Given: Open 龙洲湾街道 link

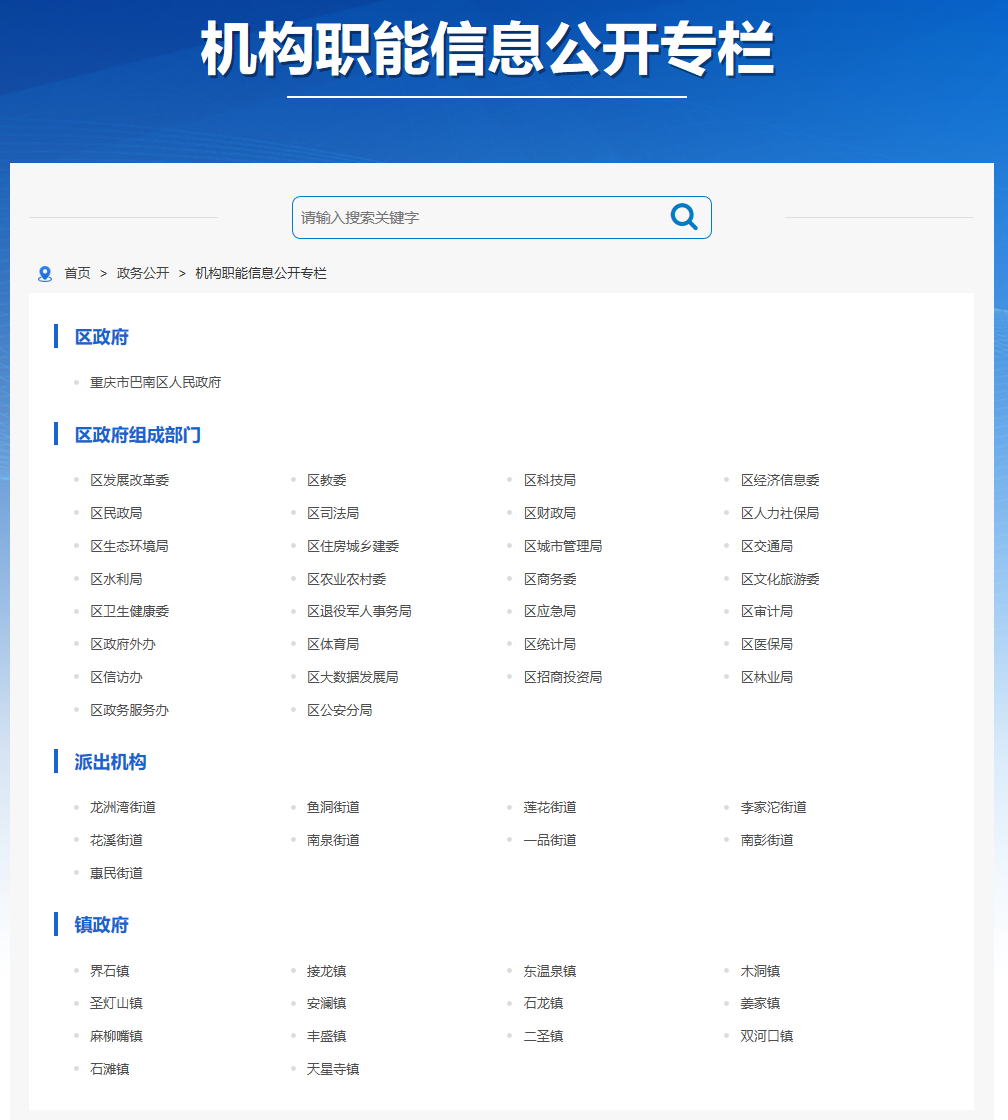Looking at the screenshot, I should [122, 807].
